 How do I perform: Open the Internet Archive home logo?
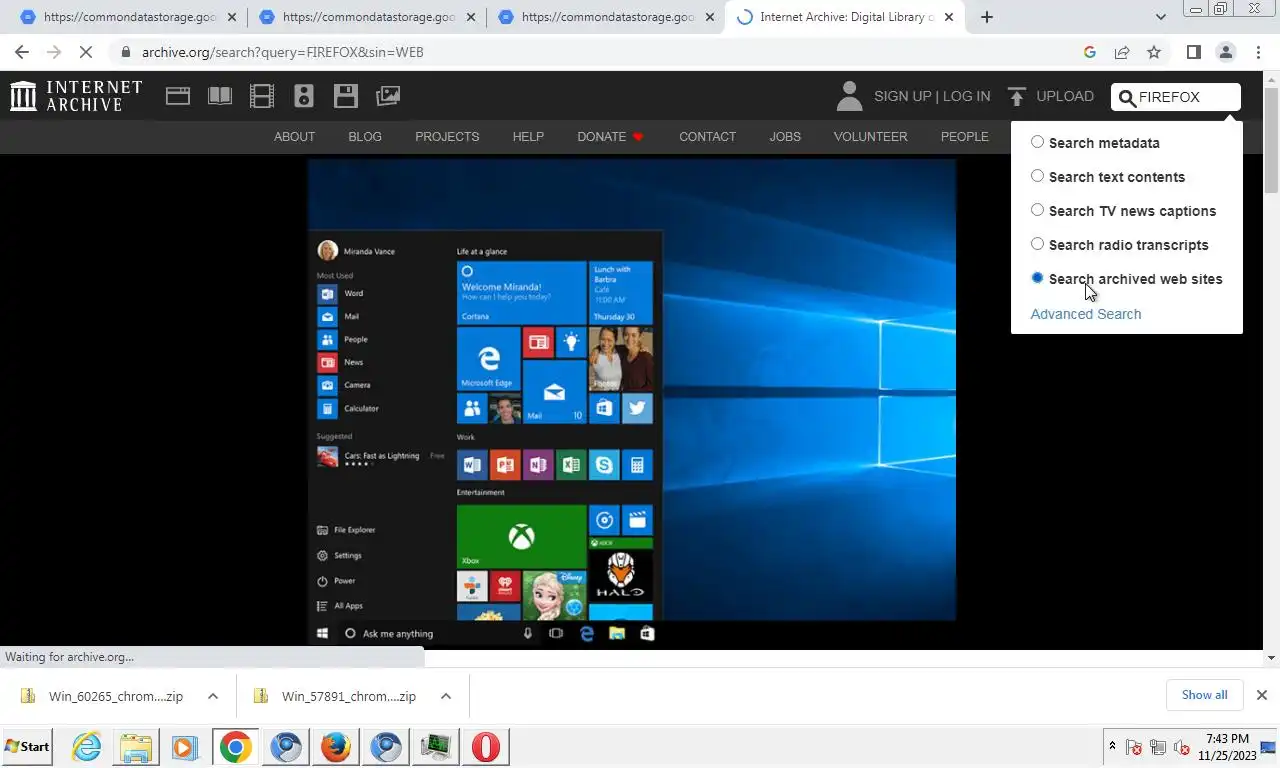coord(76,96)
